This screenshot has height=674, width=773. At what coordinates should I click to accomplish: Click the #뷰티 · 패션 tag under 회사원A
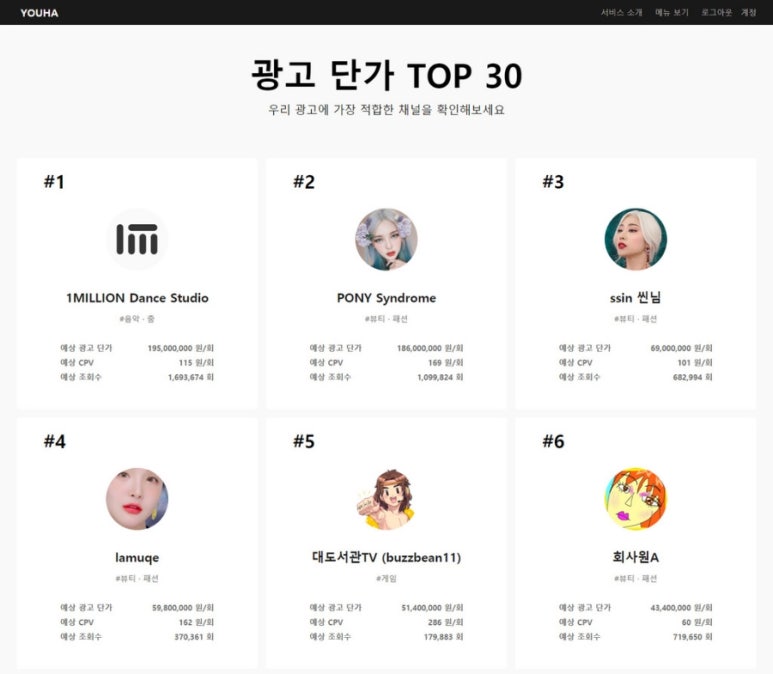(635, 578)
